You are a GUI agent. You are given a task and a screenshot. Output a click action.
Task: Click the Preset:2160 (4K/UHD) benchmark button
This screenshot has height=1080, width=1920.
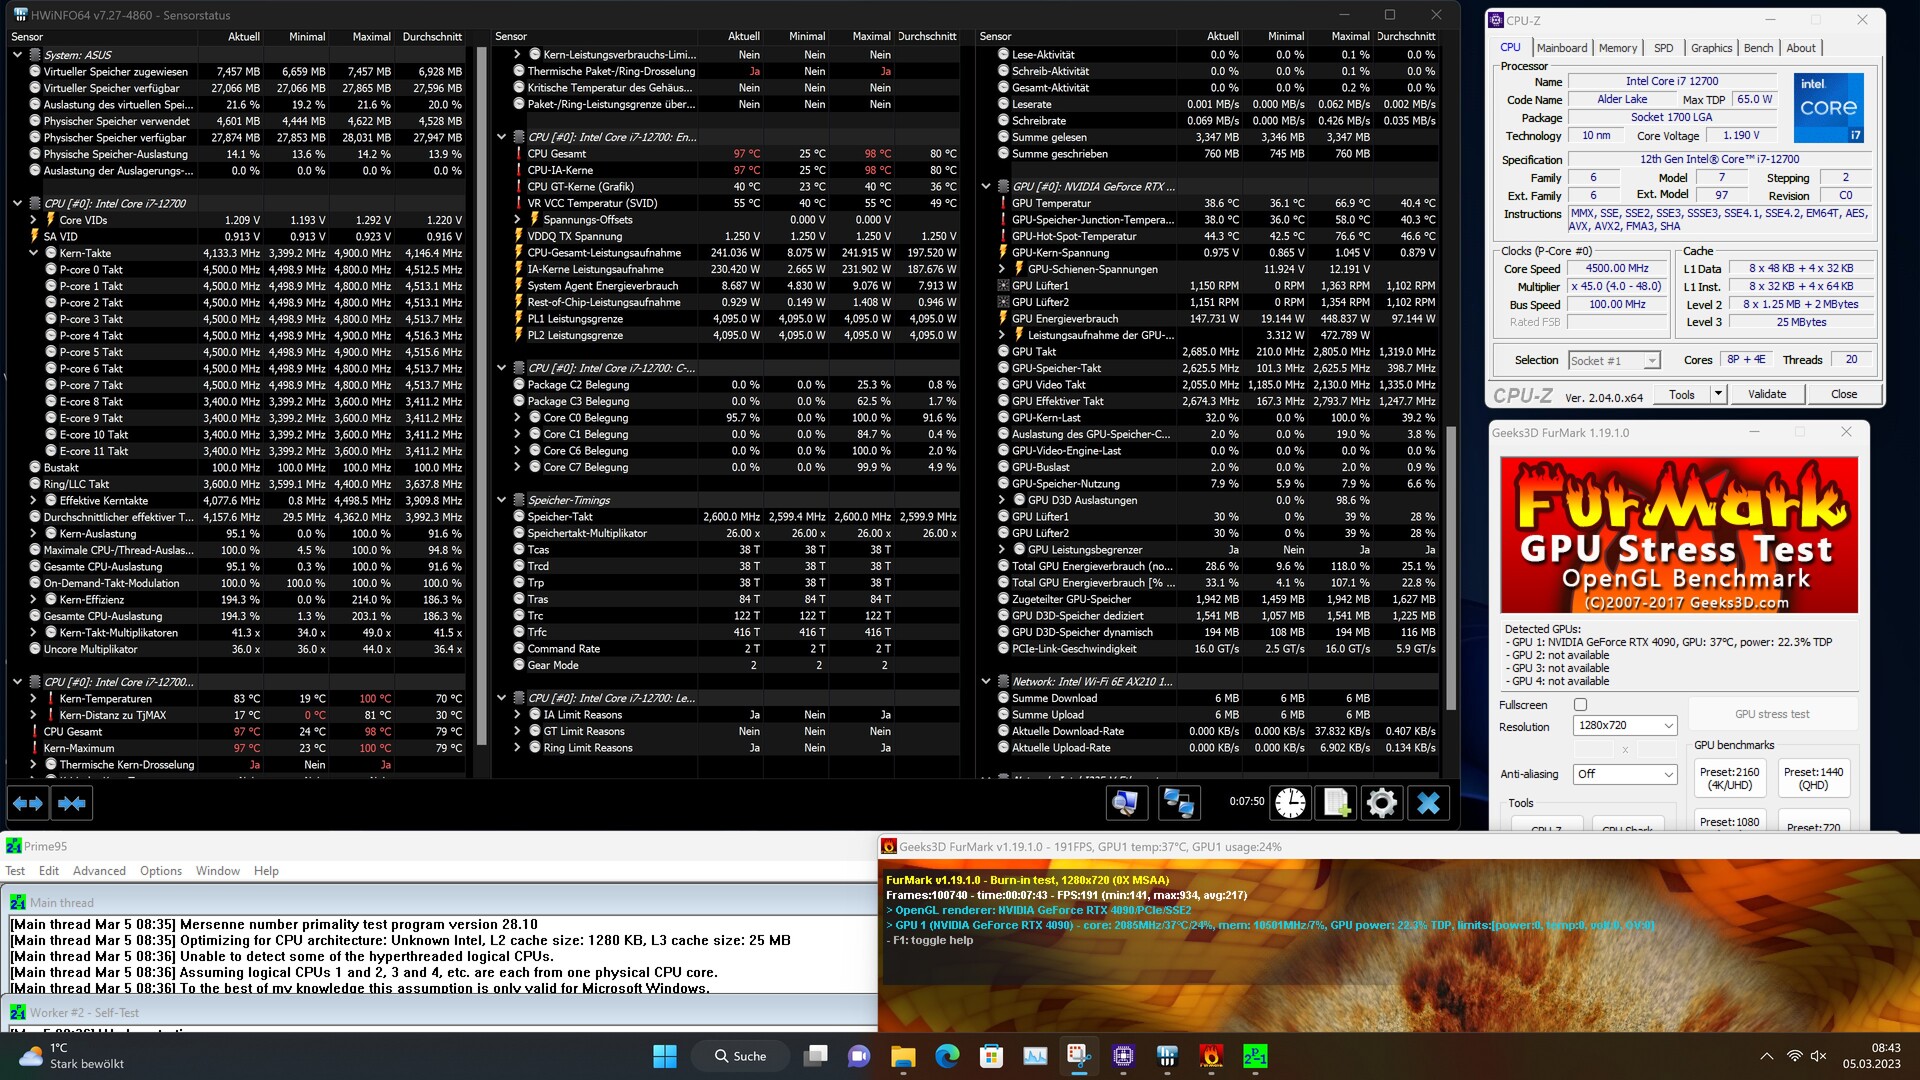coord(1729,778)
